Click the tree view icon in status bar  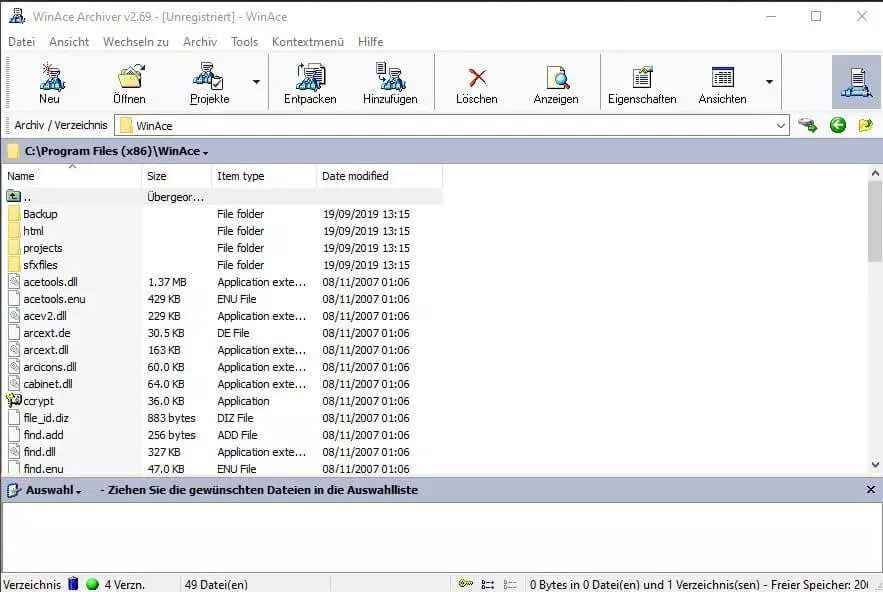click(x=488, y=584)
